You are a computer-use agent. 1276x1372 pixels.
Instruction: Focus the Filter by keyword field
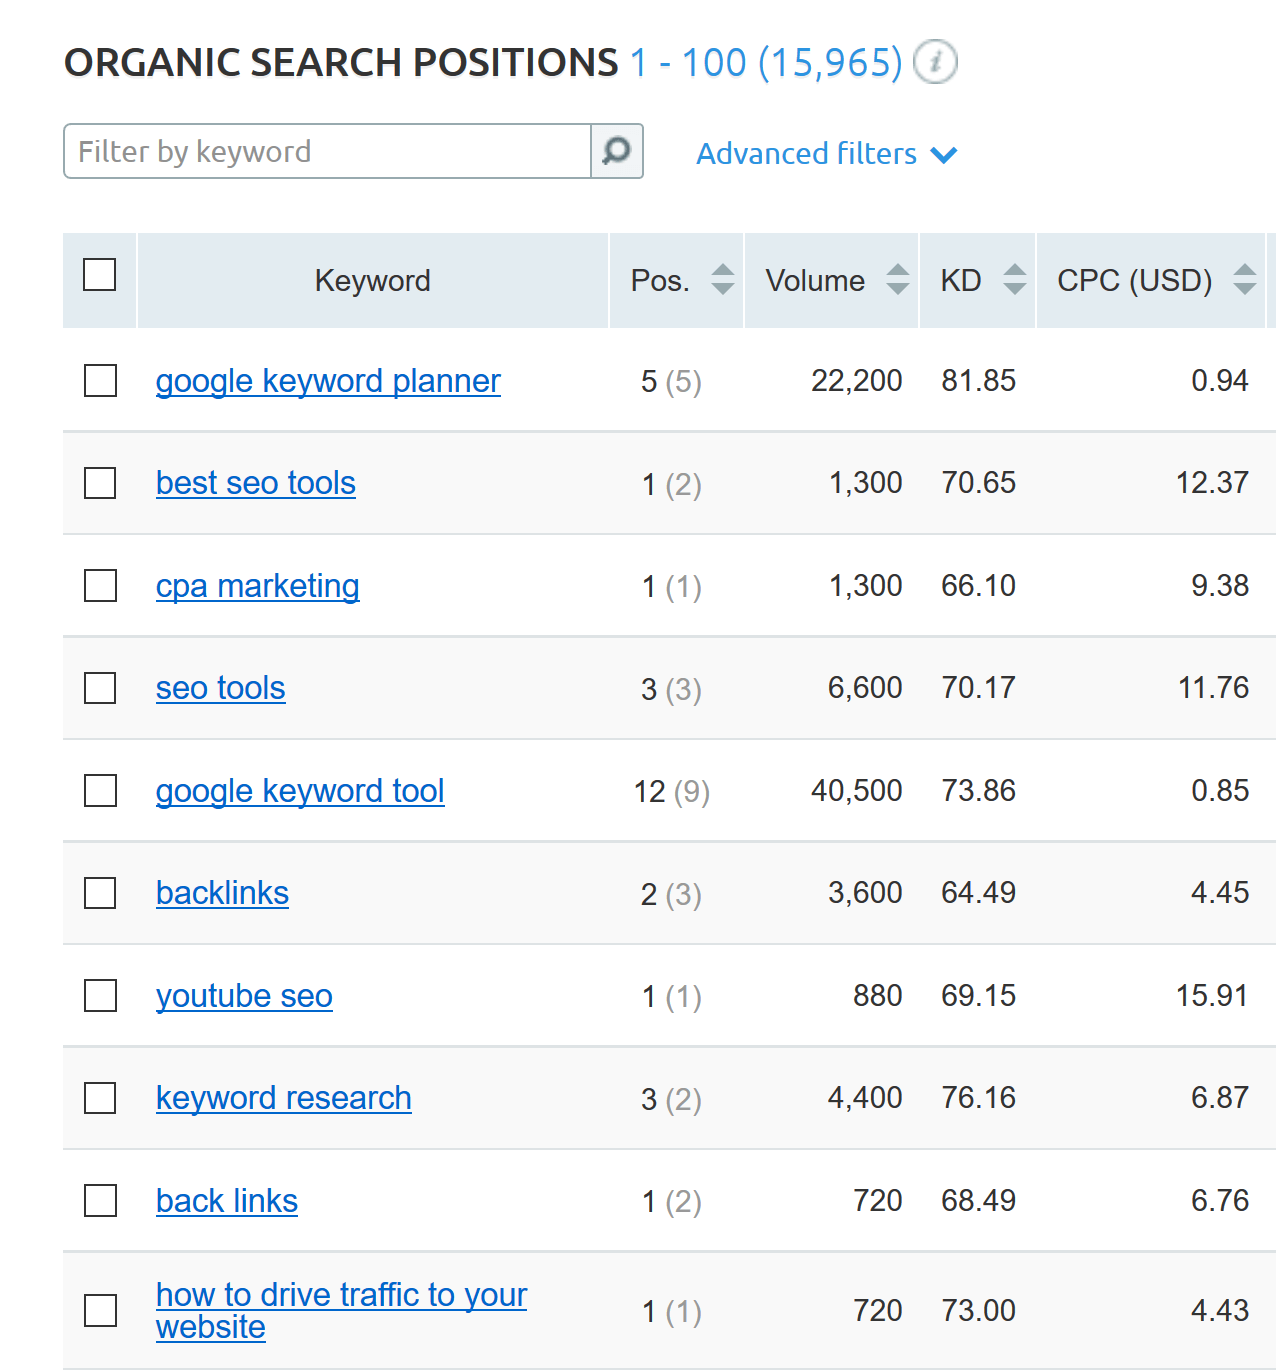coord(327,151)
